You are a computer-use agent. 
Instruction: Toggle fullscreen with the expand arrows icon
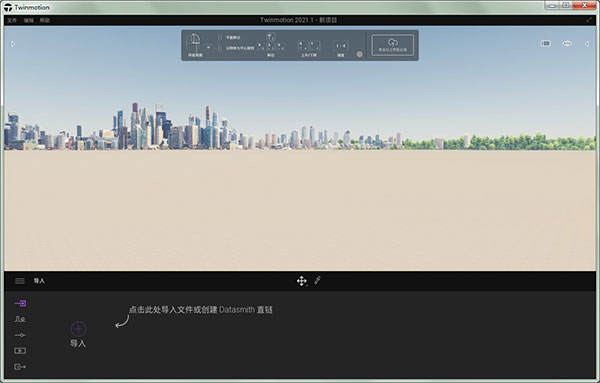(x=589, y=20)
